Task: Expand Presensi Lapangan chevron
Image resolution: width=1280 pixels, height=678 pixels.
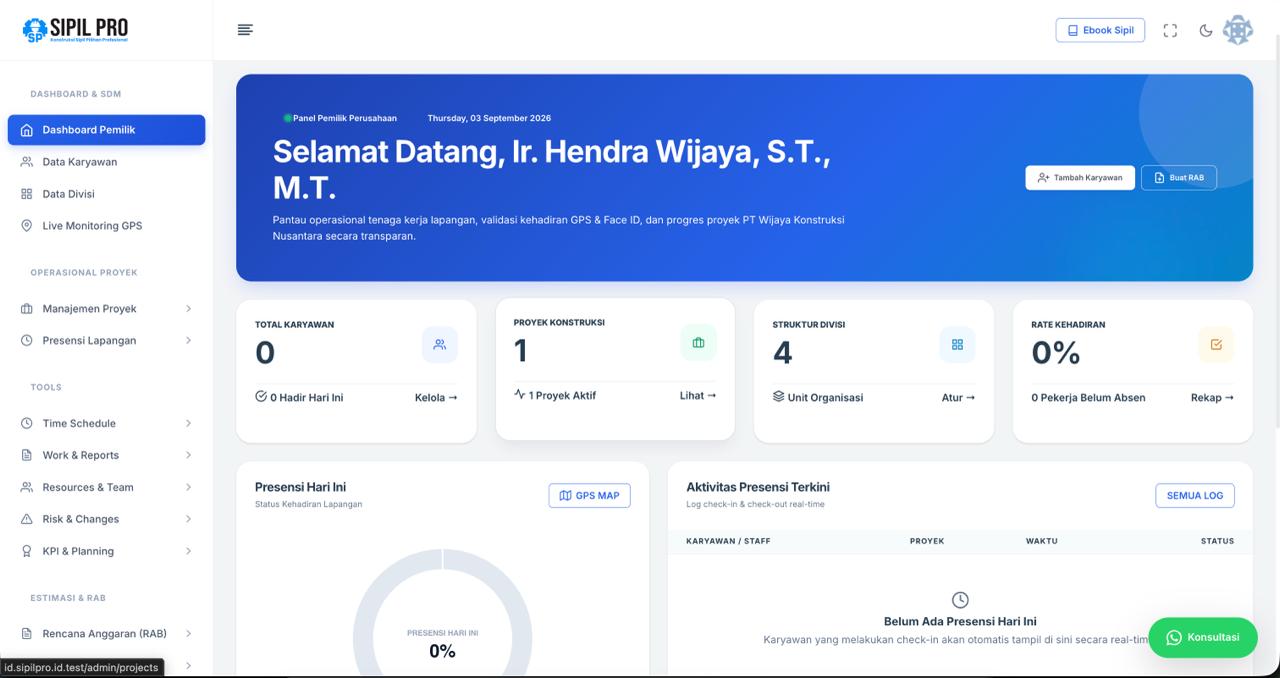Action: click(x=188, y=341)
